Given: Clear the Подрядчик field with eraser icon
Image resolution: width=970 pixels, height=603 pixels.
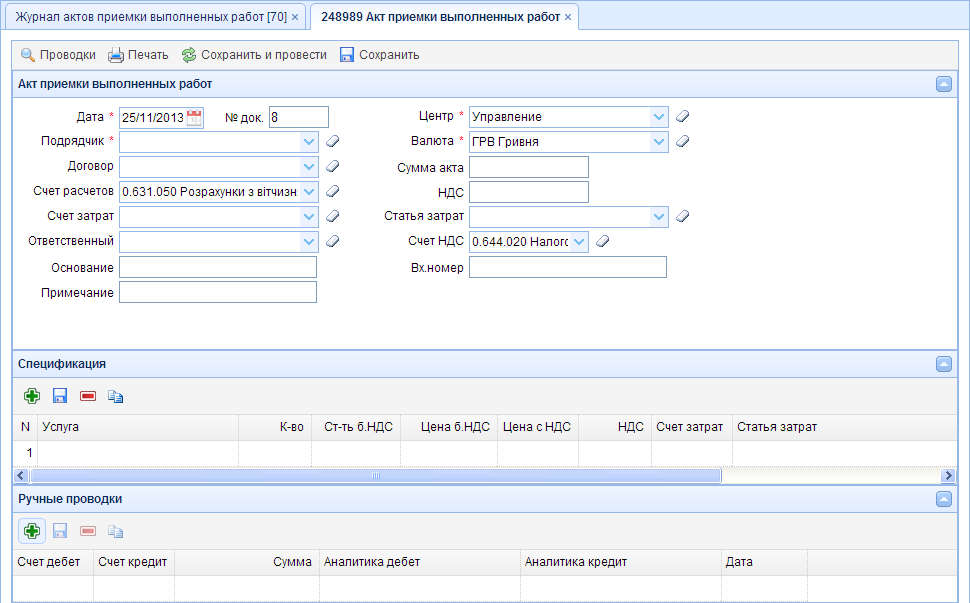Looking at the screenshot, I should click(x=333, y=142).
